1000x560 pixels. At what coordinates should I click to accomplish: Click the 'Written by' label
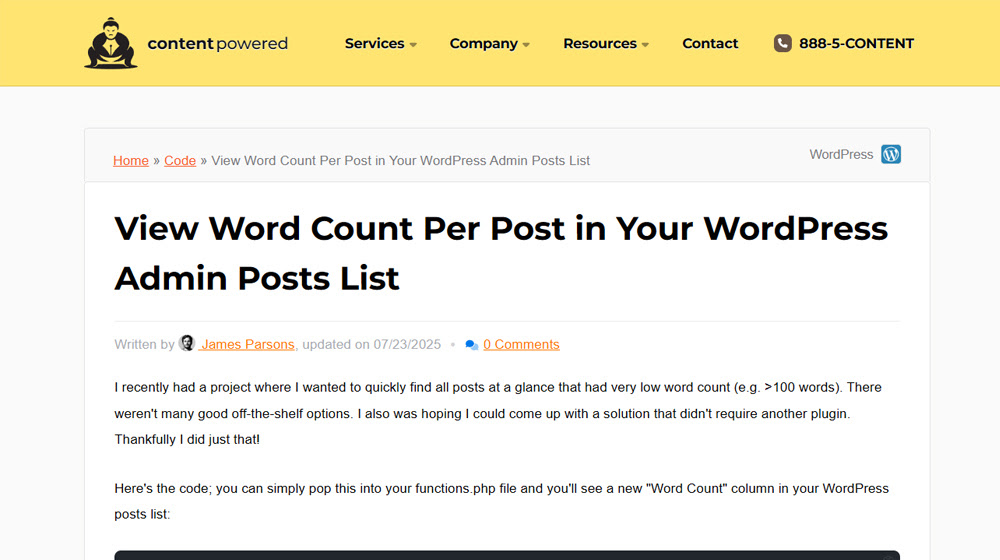pyautogui.click(x=144, y=344)
